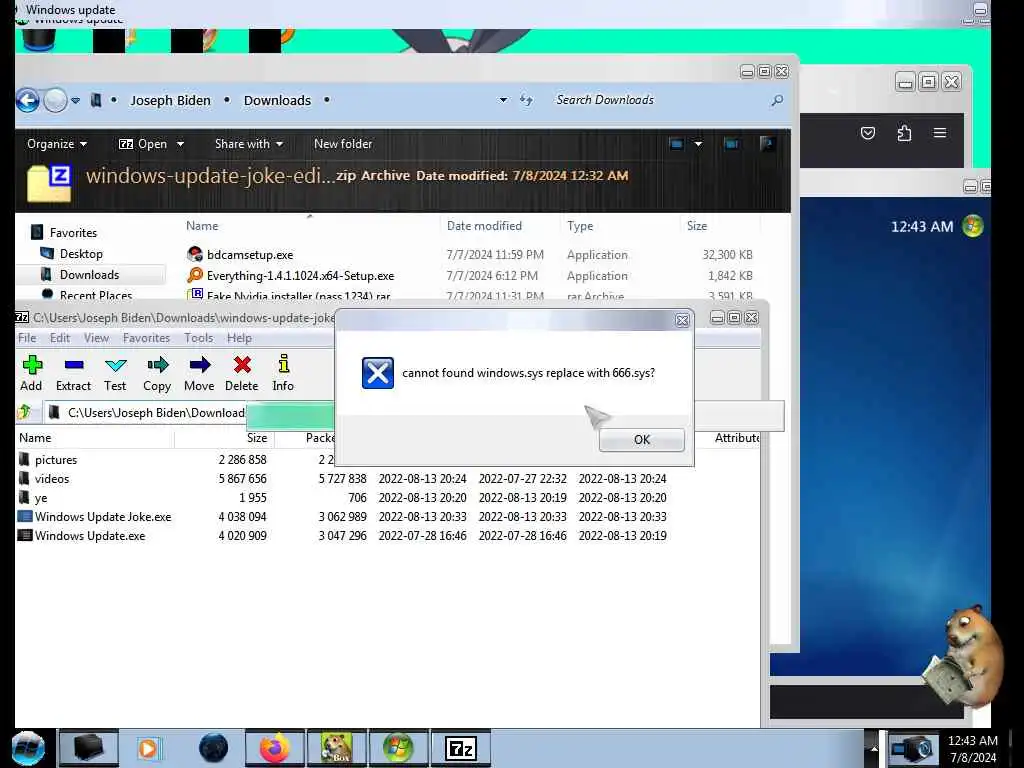Open Firefox hamburger menu

940,133
